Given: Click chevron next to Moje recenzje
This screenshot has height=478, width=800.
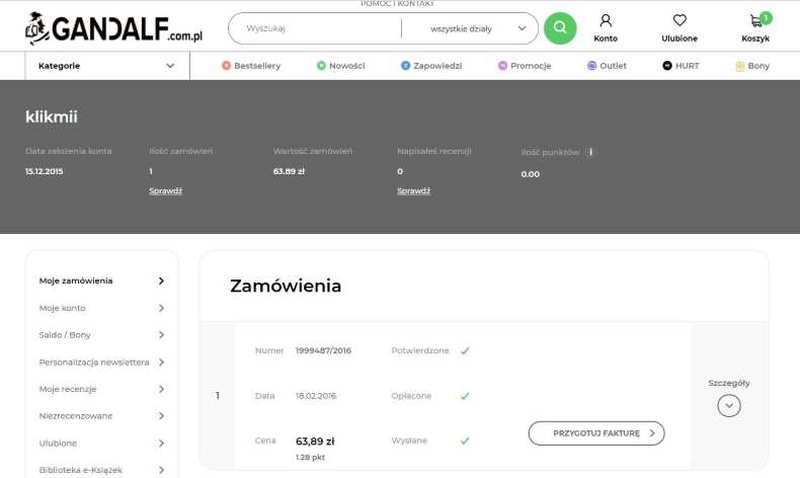Looking at the screenshot, I should (x=161, y=389).
